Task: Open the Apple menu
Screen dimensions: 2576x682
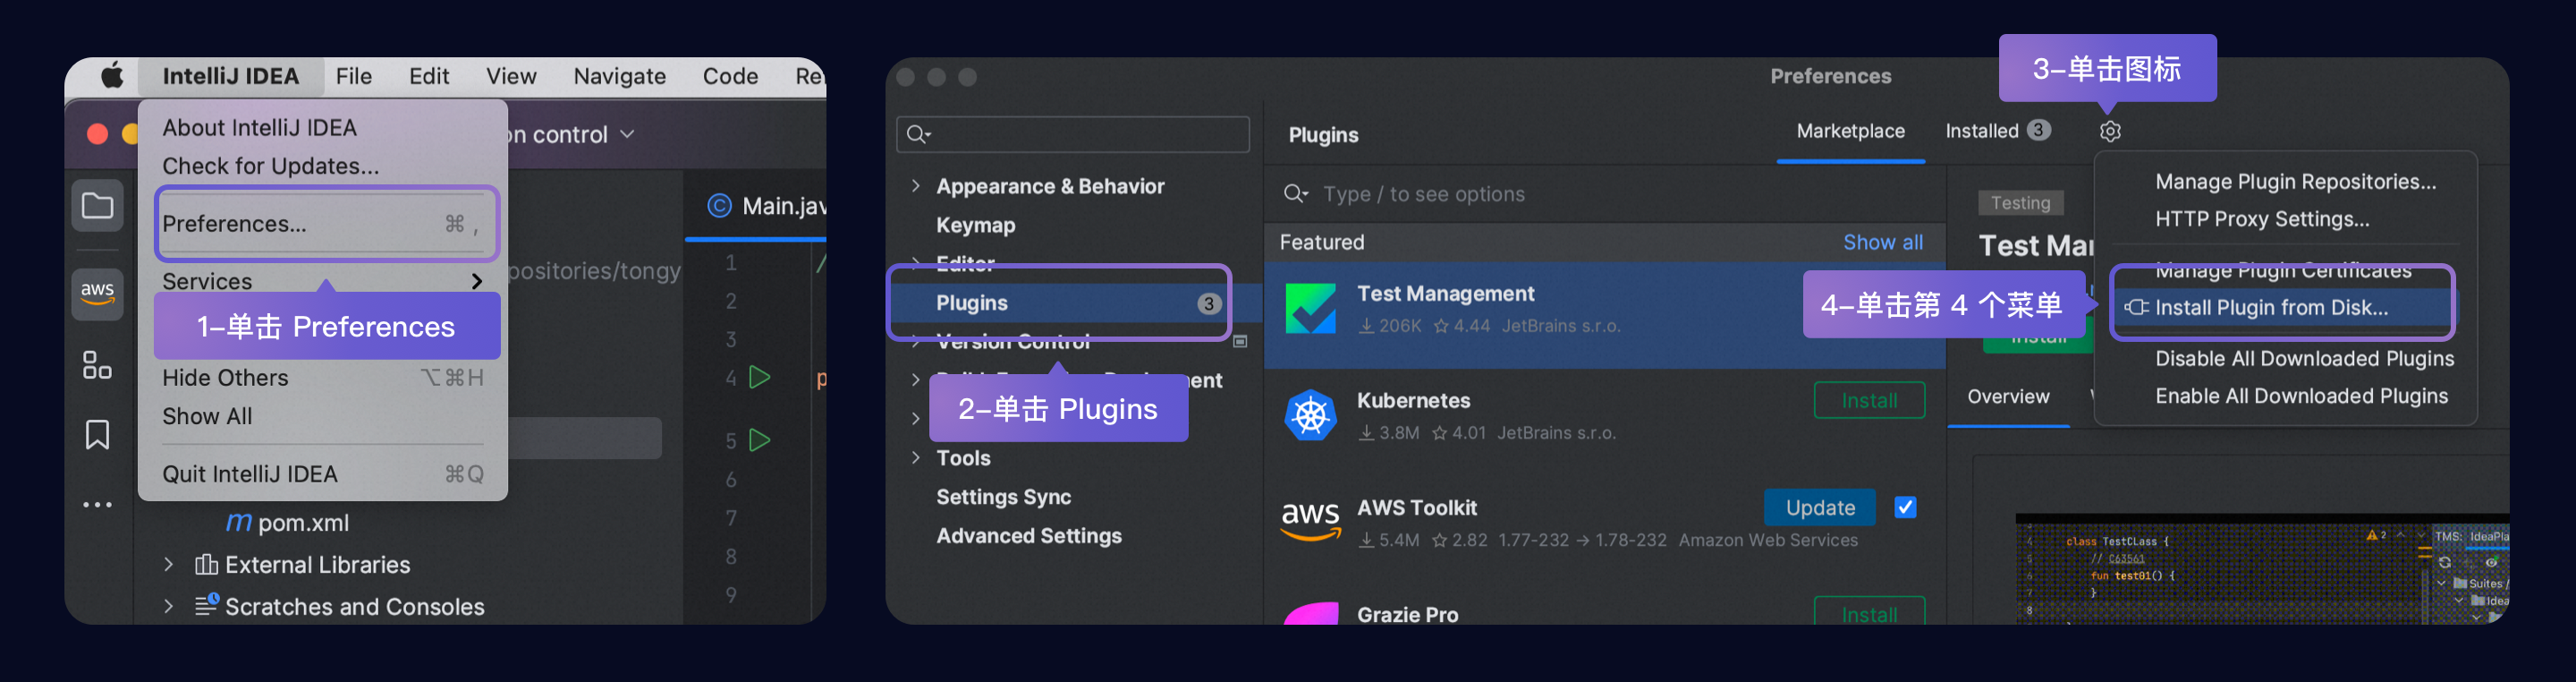Action: click(x=112, y=76)
